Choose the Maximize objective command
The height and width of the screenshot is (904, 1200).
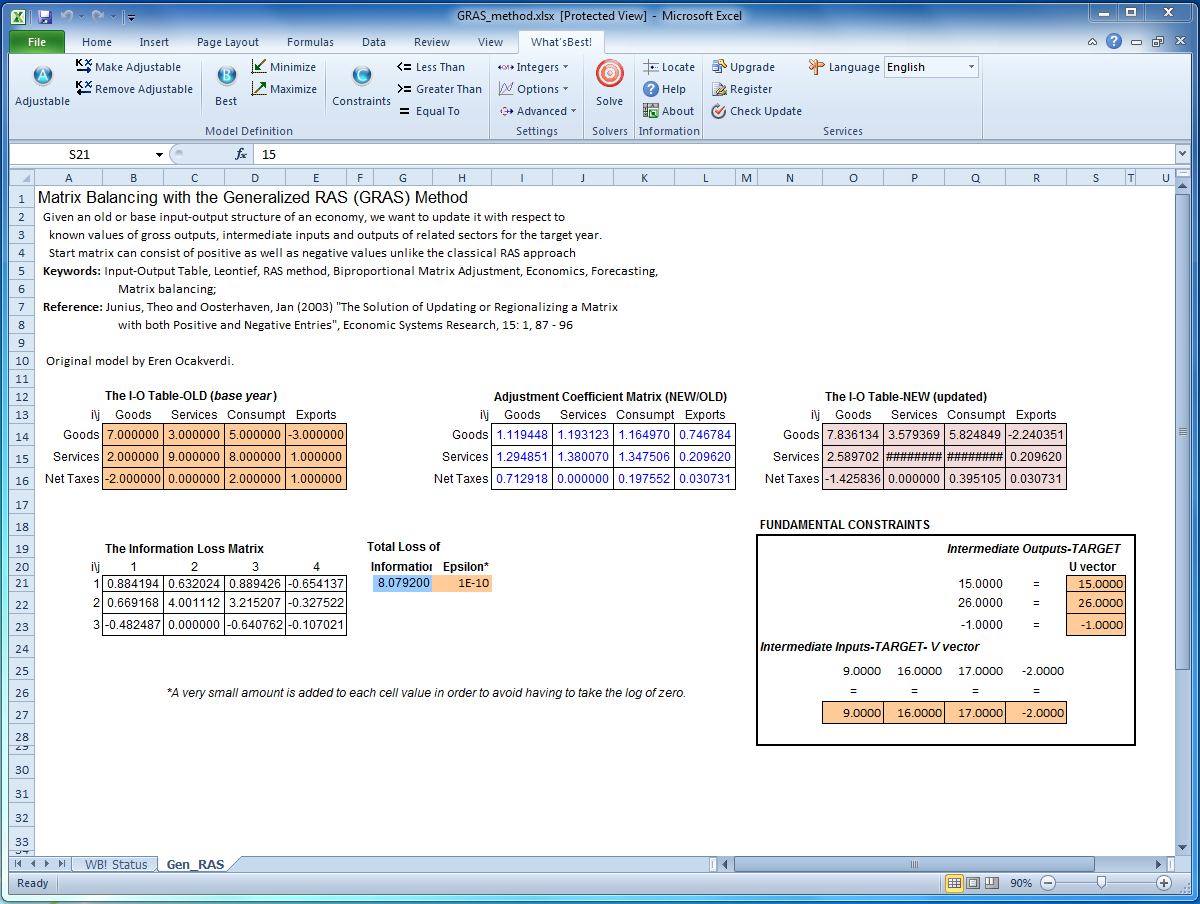tap(284, 89)
